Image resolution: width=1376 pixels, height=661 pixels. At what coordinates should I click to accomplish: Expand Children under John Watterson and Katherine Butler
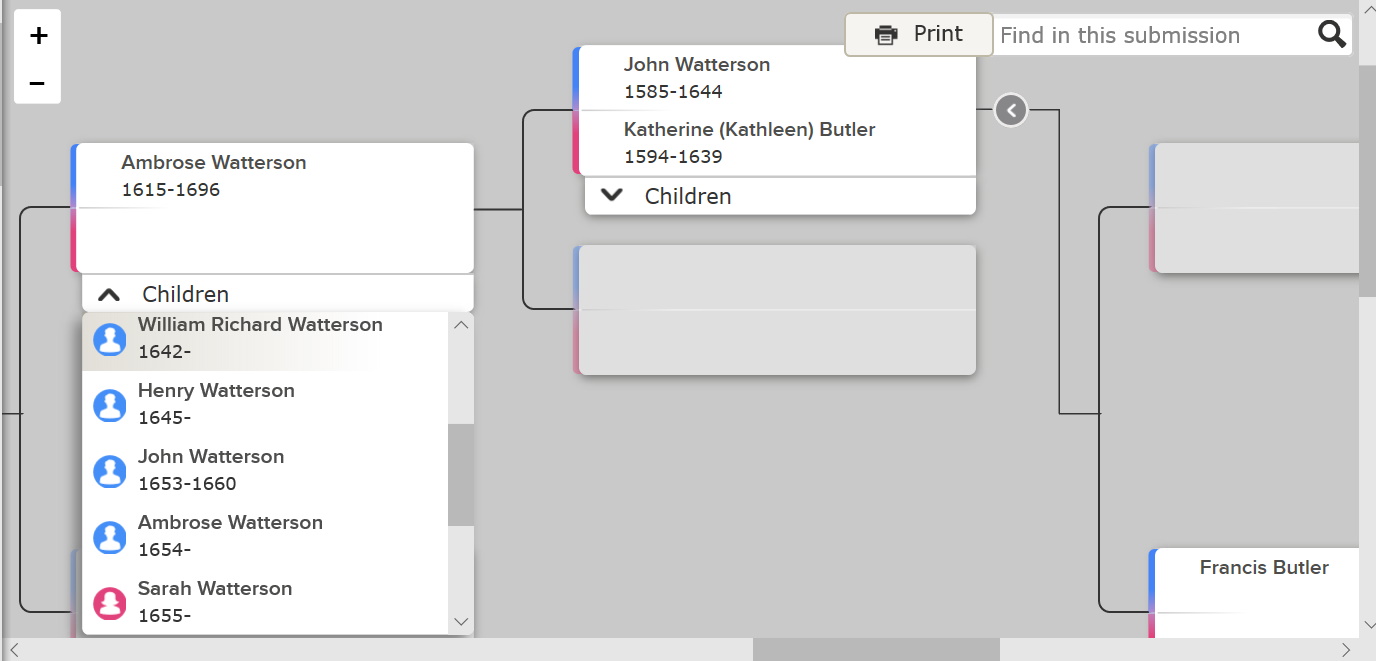[x=612, y=196]
